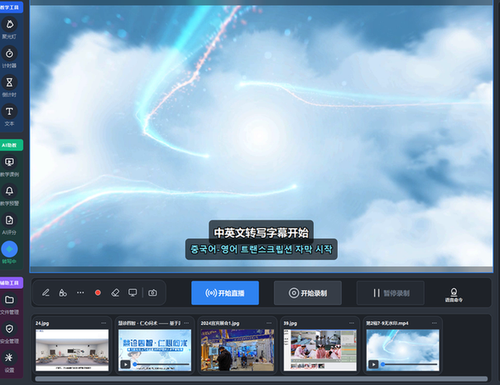Select the eraser tool

pos(115,293)
